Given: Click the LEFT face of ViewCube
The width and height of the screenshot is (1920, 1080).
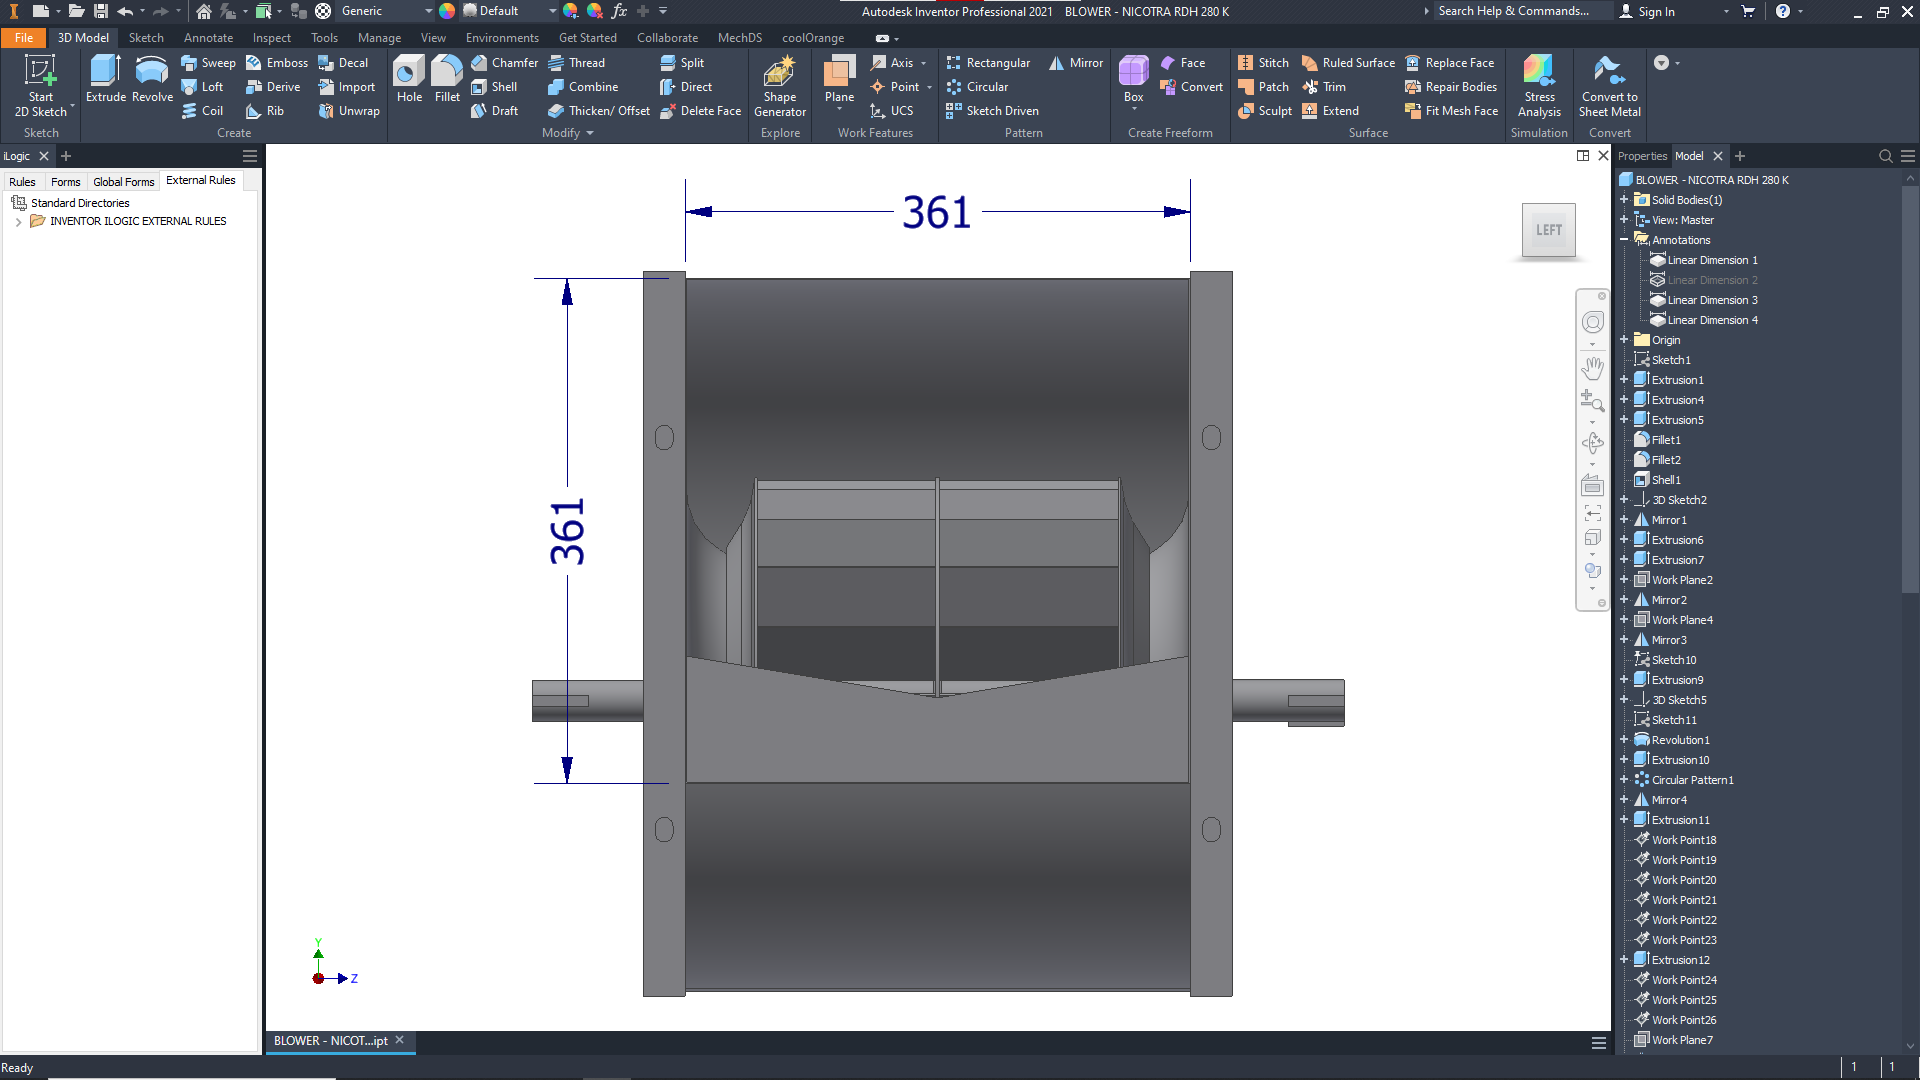Looking at the screenshot, I should tap(1548, 230).
